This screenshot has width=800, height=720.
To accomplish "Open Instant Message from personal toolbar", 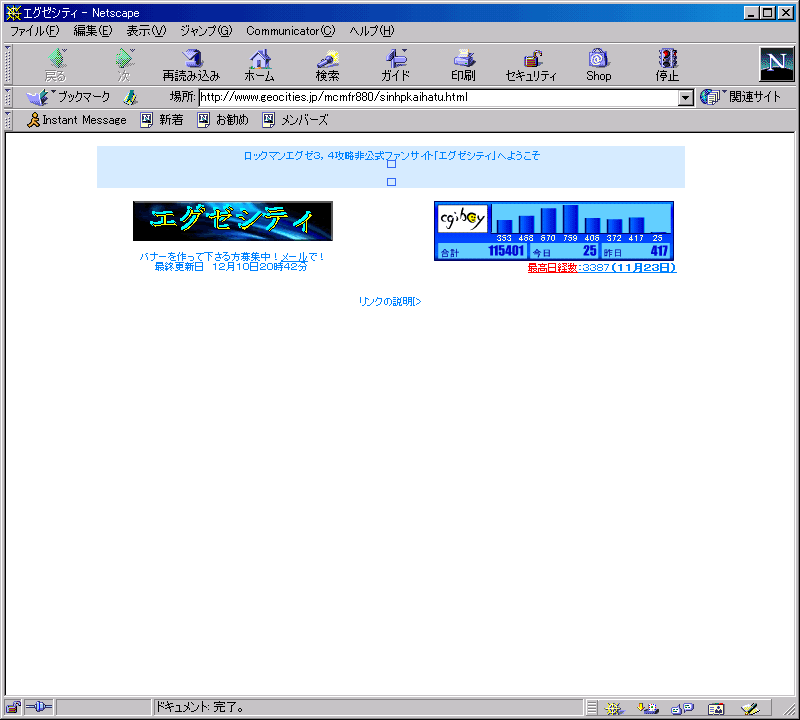I will (77, 120).
